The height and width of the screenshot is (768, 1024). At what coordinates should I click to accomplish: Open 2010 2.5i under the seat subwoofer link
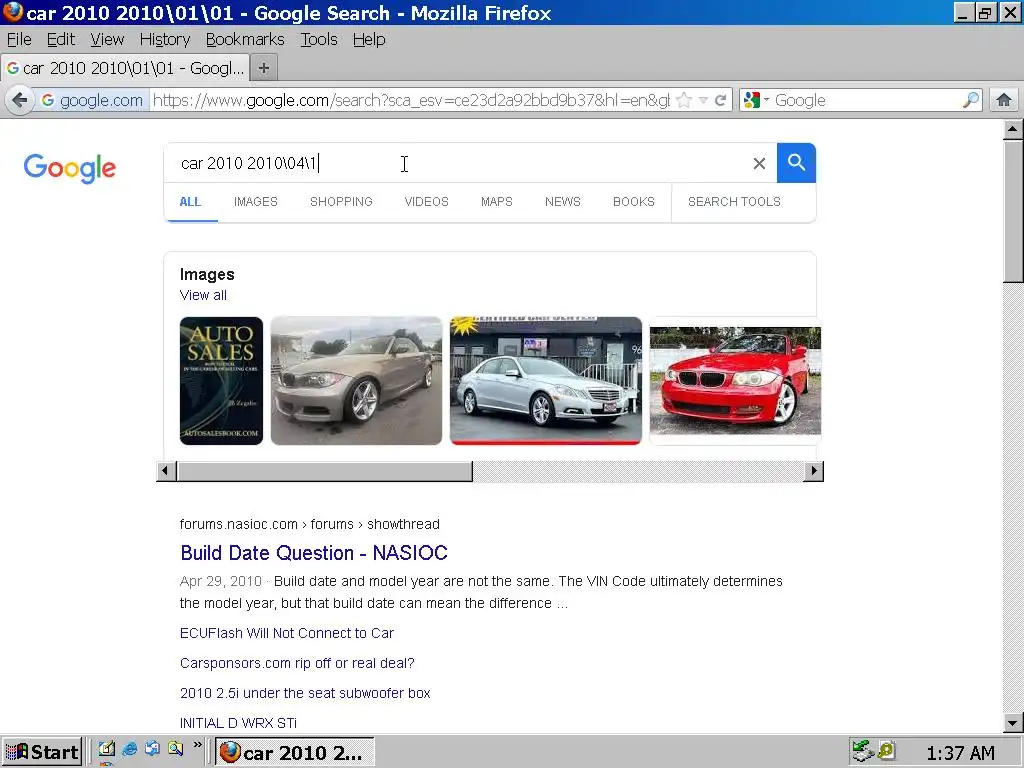click(305, 693)
